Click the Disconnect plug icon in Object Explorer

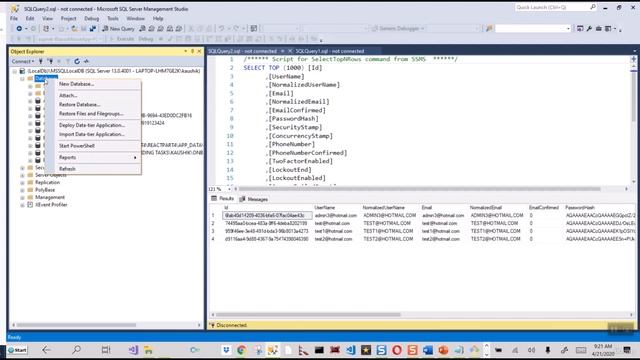50,61
